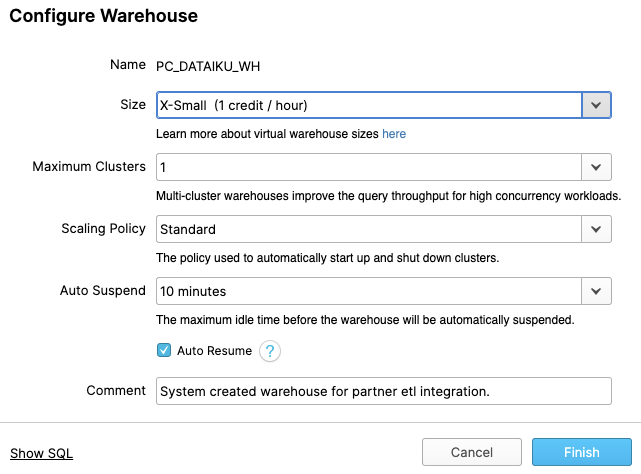Click the PC_DATAIKU_WH warehouse name text
This screenshot has height=474, width=641.
click(208, 67)
